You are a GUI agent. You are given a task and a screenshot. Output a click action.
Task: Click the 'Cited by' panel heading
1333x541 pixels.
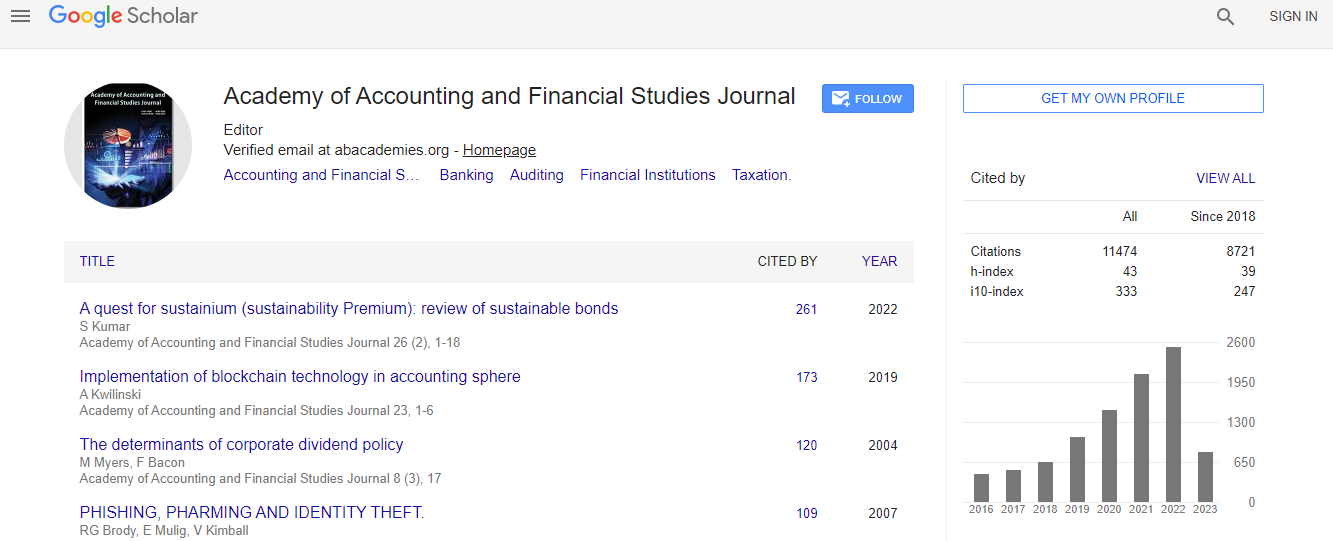[x=998, y=178]
